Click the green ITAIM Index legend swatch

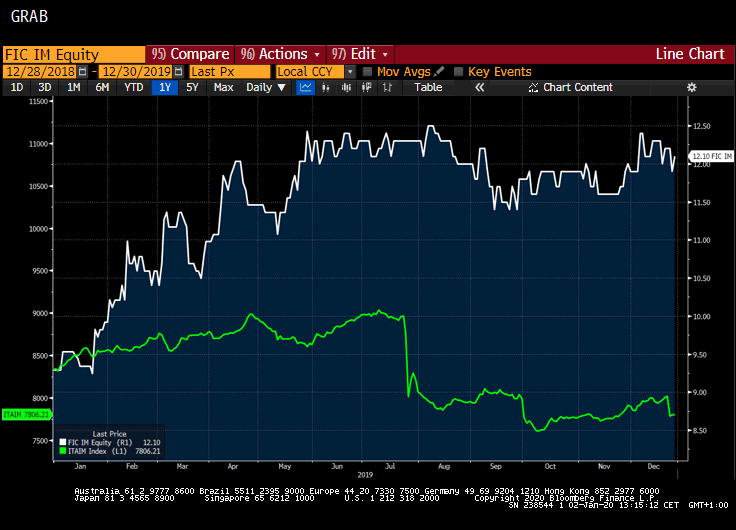[63, 451]
